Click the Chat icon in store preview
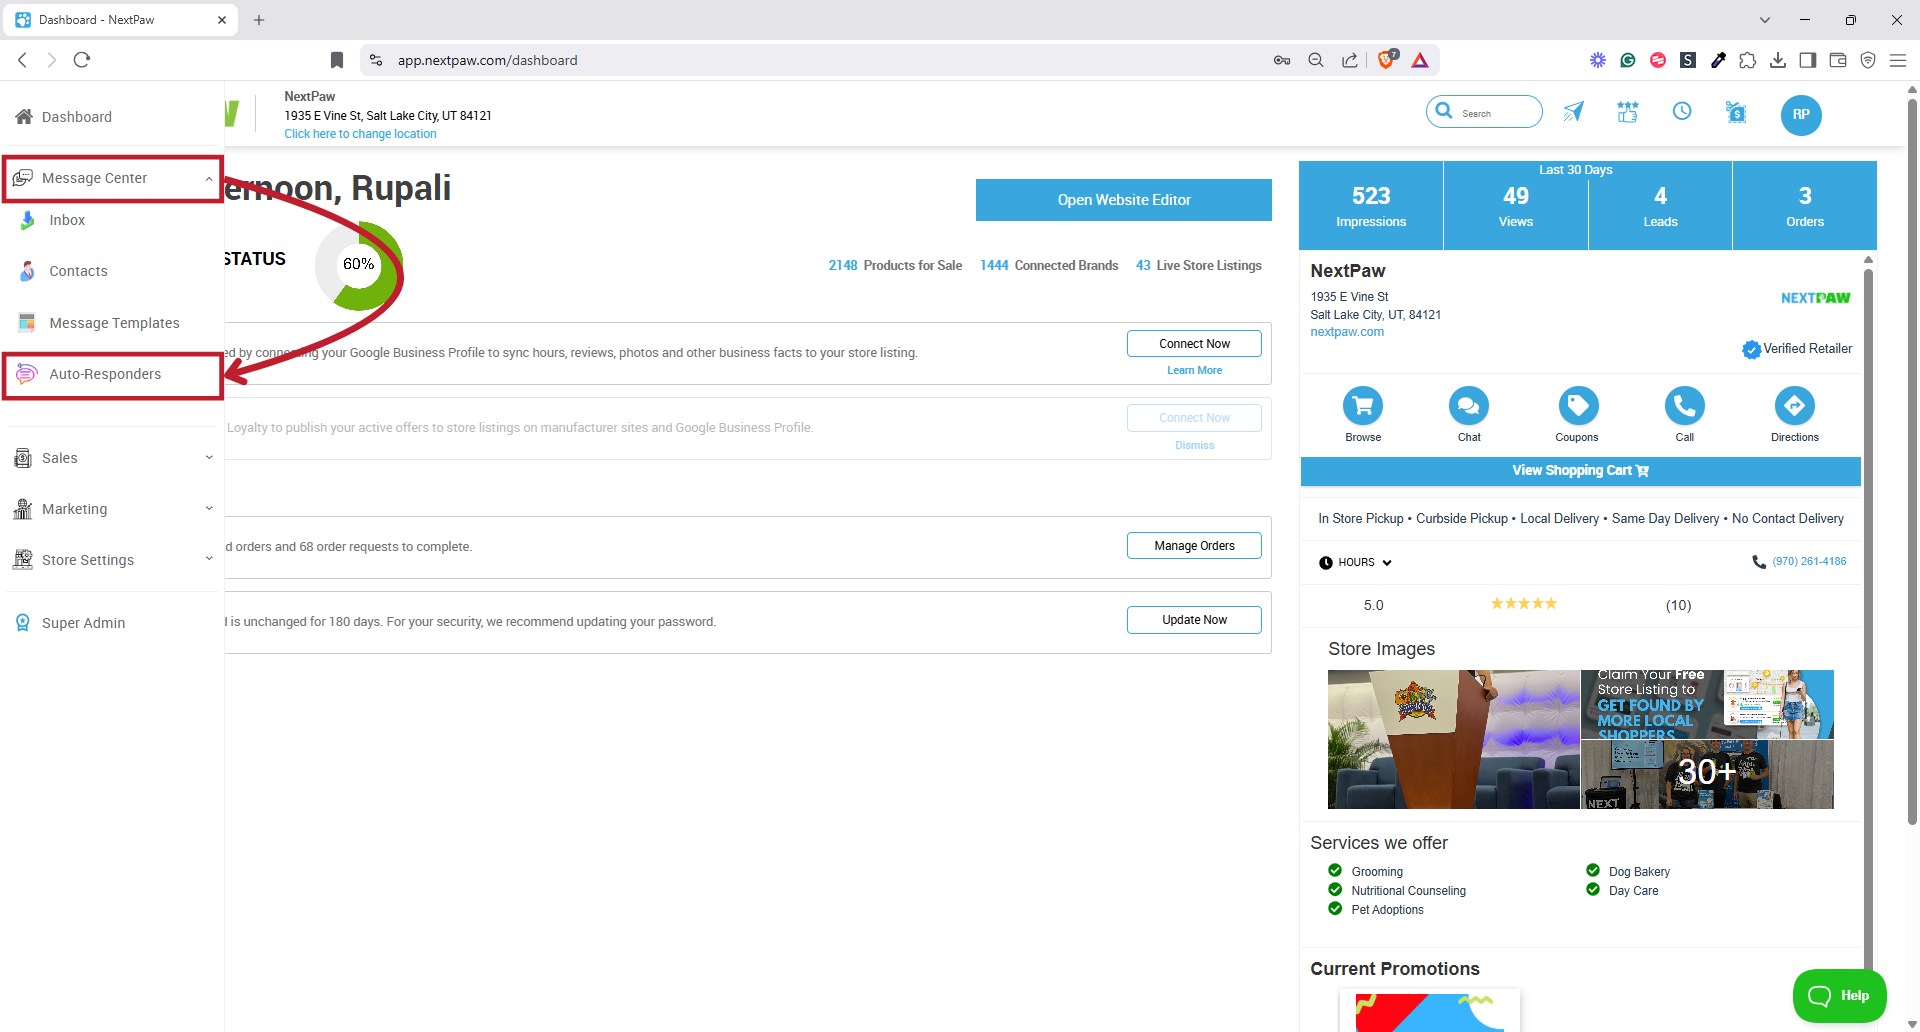This screenshot has height=1032, width=1920. point(1469,406)
